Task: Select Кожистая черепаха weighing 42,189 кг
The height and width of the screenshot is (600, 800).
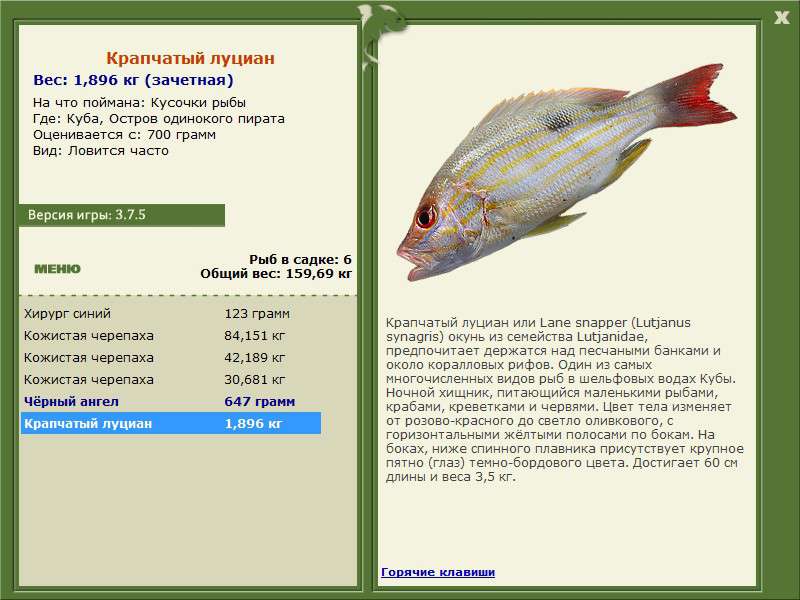Action: 171,357
